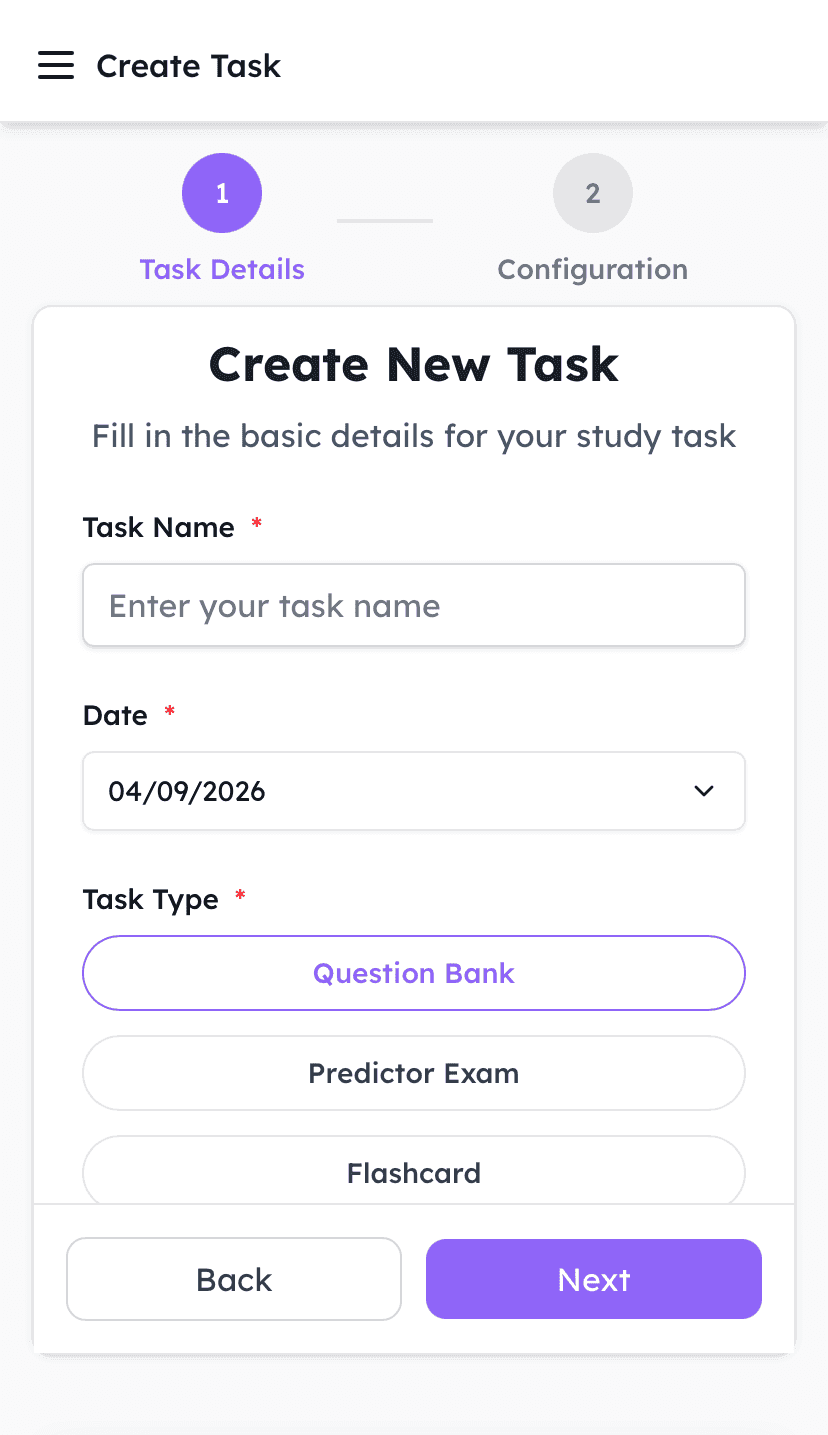Screen dimensions: 828x1435
Task: Click the connector line between steps
Action: [x=385, y=220]
